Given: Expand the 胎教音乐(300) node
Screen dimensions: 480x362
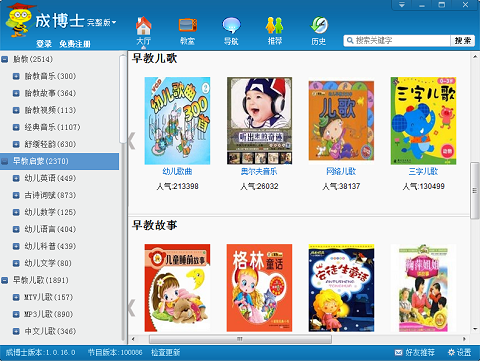Looking at the screenshot, I should coord(16,76).
